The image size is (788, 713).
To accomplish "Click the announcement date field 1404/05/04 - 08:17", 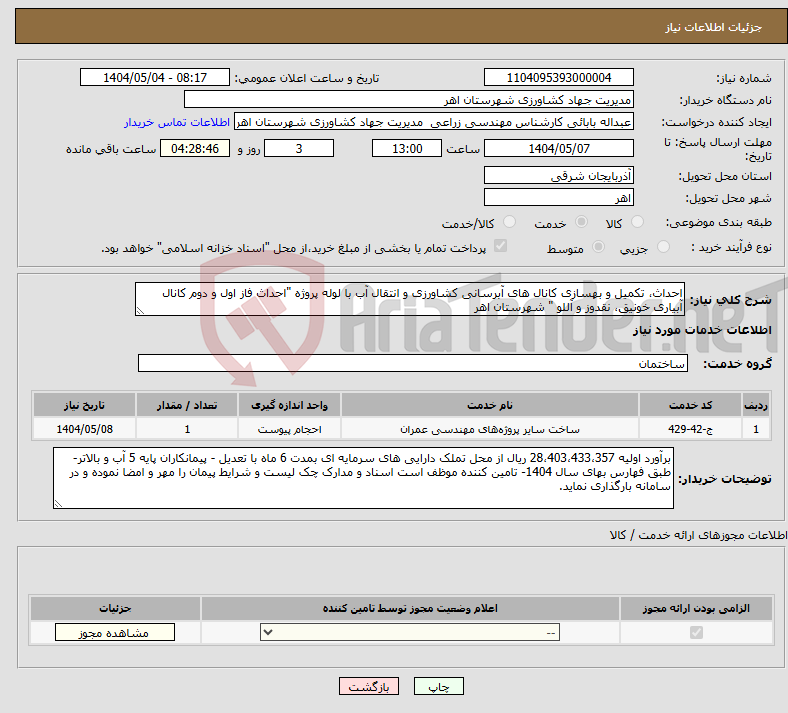I will click(x=155, y=77).
